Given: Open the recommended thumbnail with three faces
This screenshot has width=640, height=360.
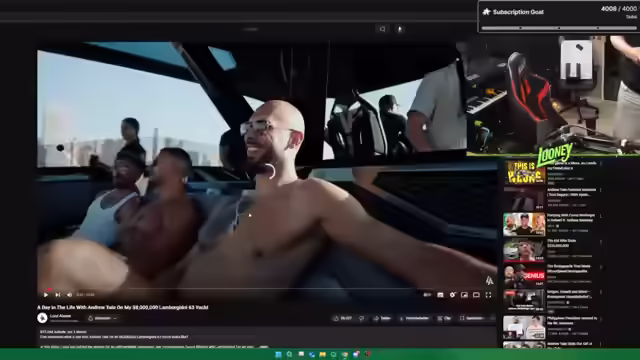Looking at the screenshot, I should [524, 224].
